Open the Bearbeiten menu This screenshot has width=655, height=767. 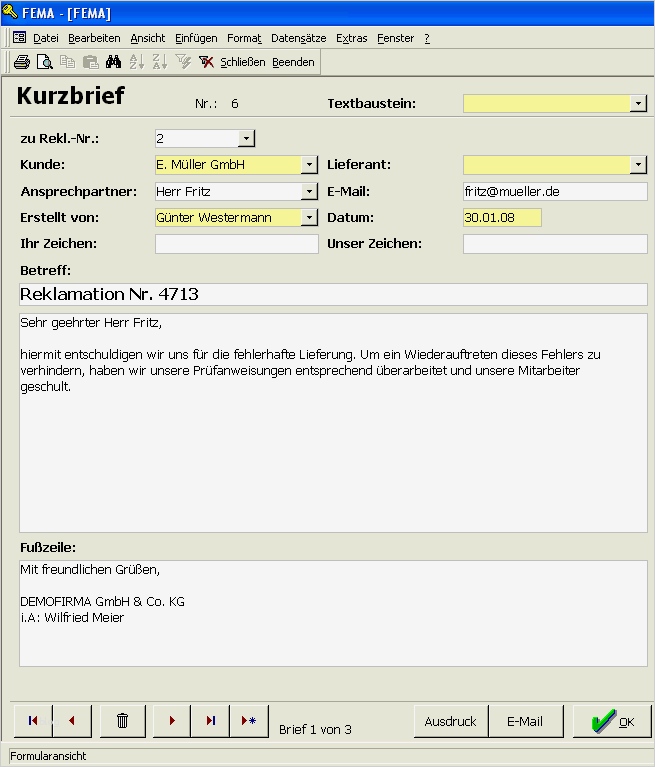click(x=94, y=38)
